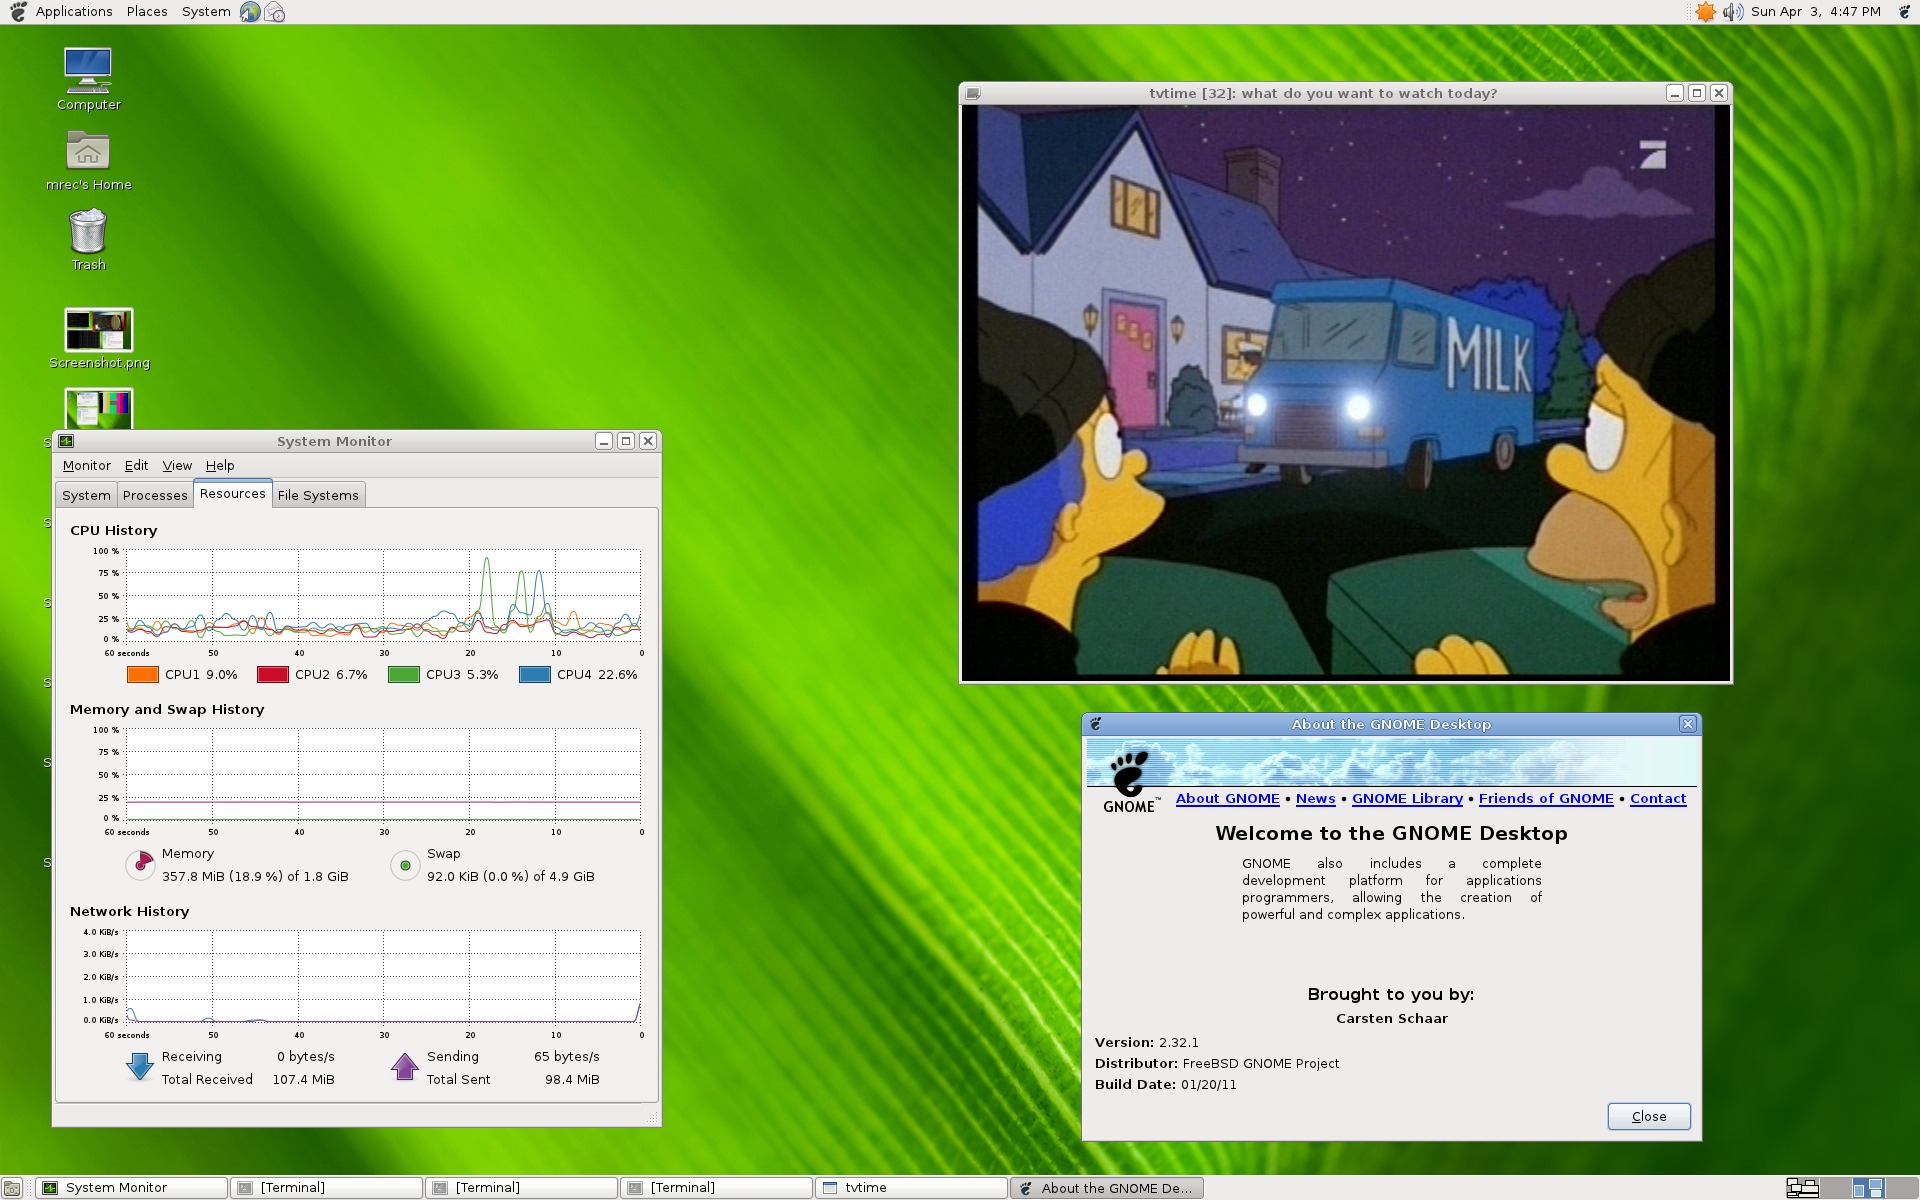Click the Swap pie color picker icon
Screen dimensions: 1920x1200
click(x=405, y=865)
